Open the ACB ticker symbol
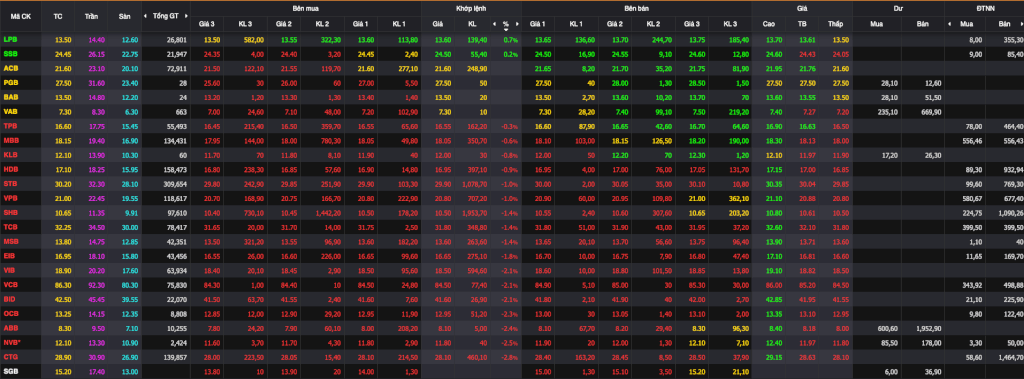The width and height of the screenshot is (1024, 379). click(10, 68)
